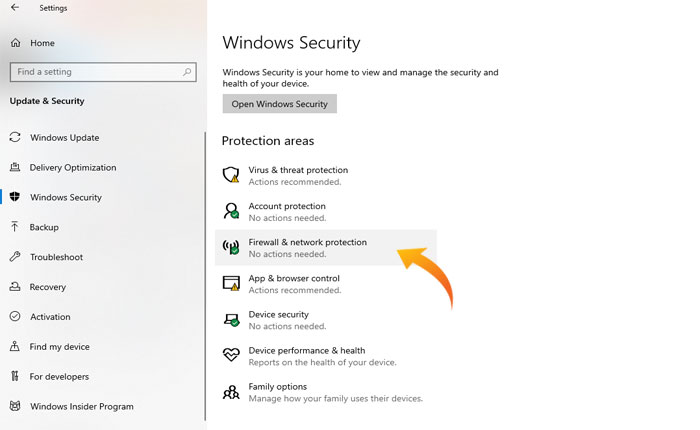
Task: Click the Account protection person icon
Action: click(231, 211)
